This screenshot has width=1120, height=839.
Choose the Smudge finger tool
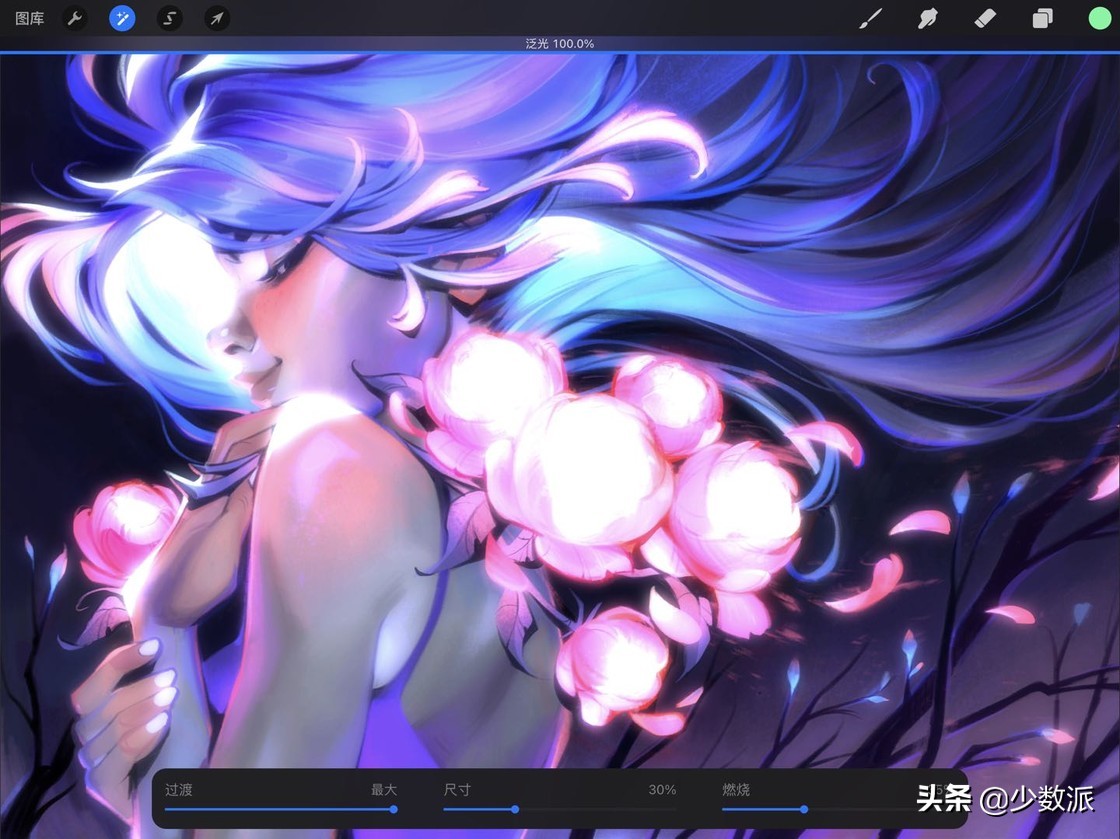click(x=928, y=19)
